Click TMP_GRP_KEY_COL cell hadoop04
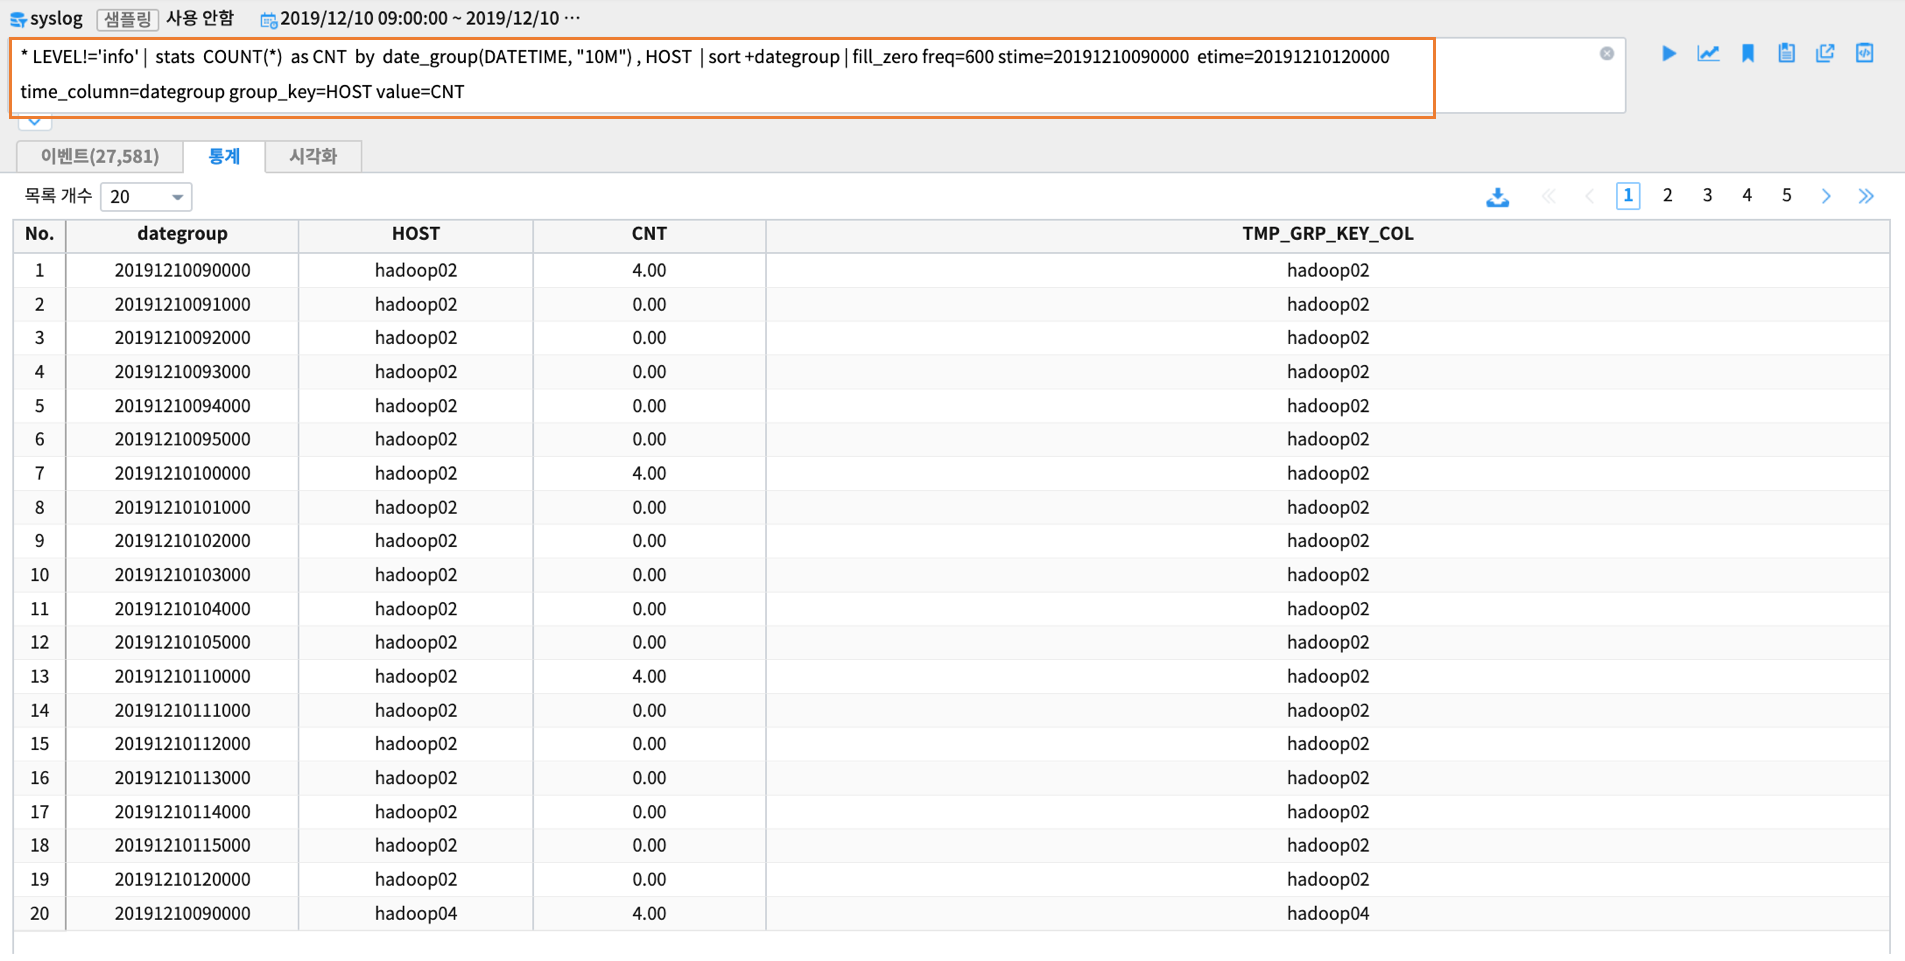Screen dimensions: 1905x961 (1328, 914)
